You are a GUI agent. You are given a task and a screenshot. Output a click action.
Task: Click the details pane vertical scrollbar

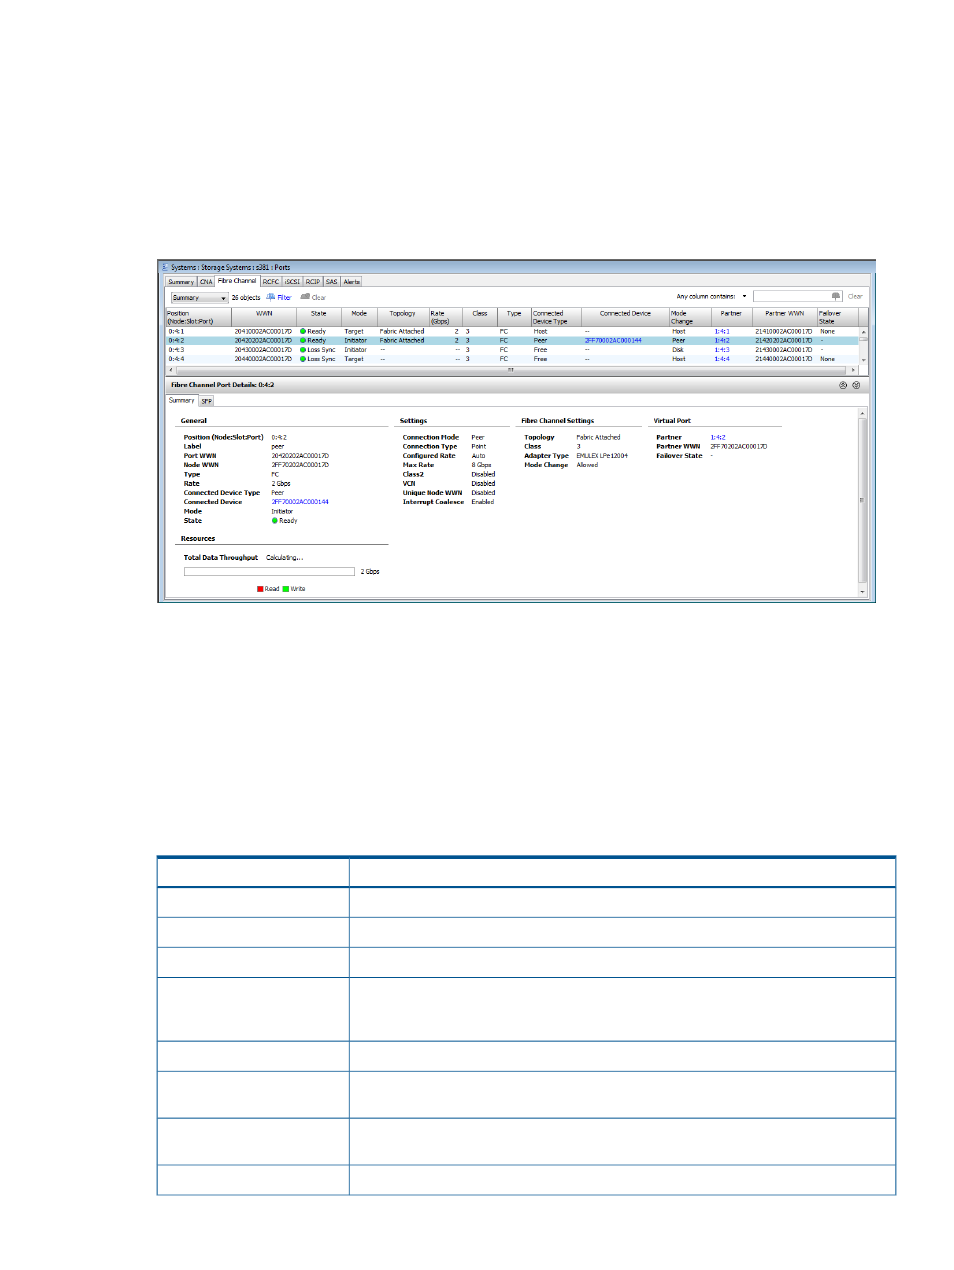pyautogui.click(x=864, y=500)
